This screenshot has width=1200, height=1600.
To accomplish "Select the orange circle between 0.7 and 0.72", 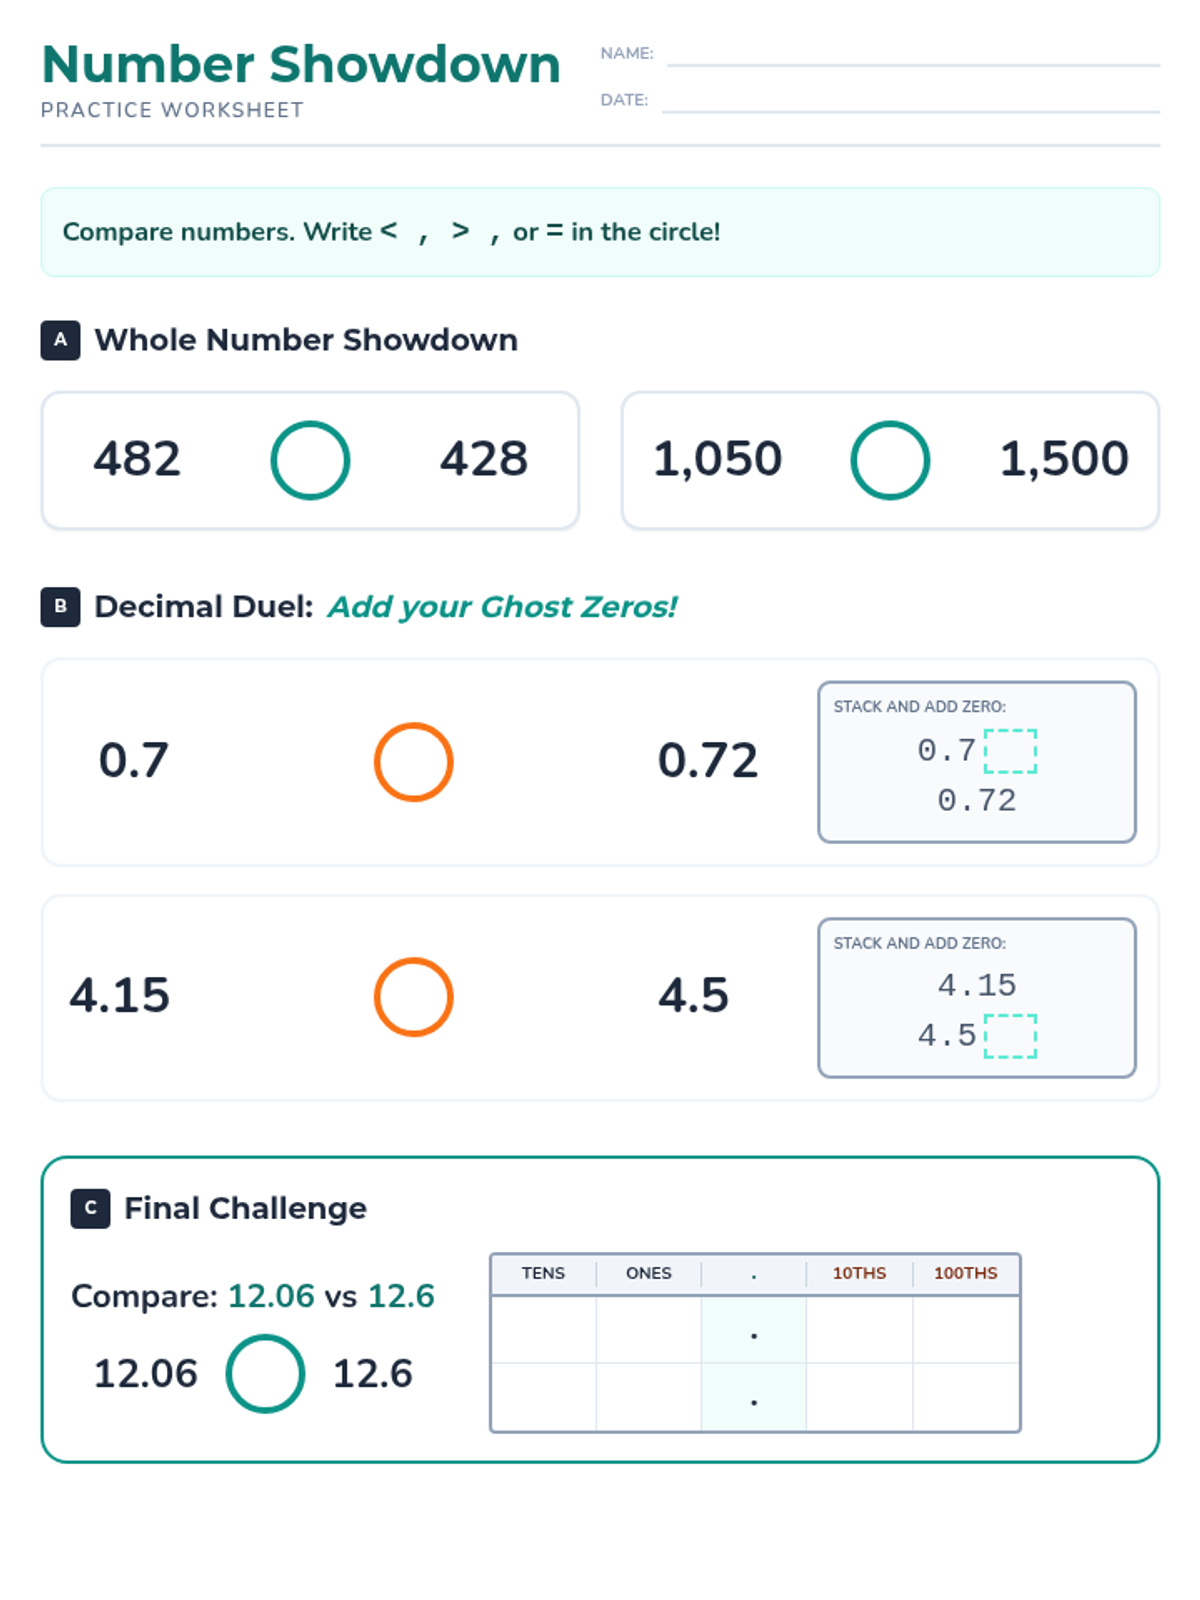I will click(x=413, y=762).
